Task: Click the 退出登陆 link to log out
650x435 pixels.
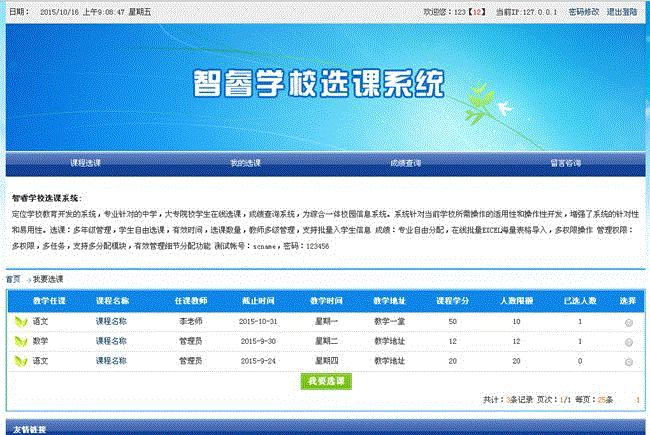Action: [622, 12]
